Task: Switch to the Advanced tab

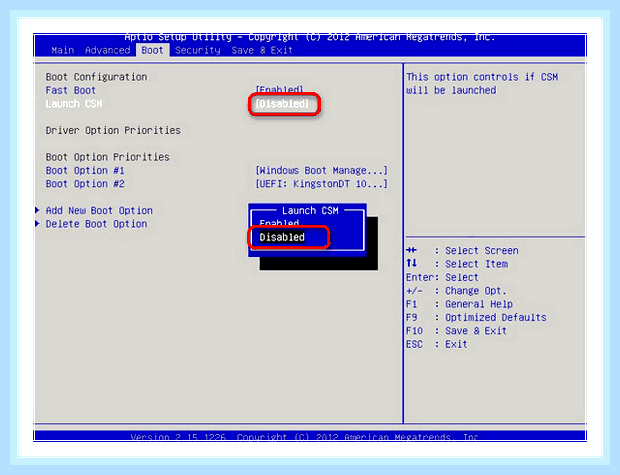Action: [x=108, y=51]
